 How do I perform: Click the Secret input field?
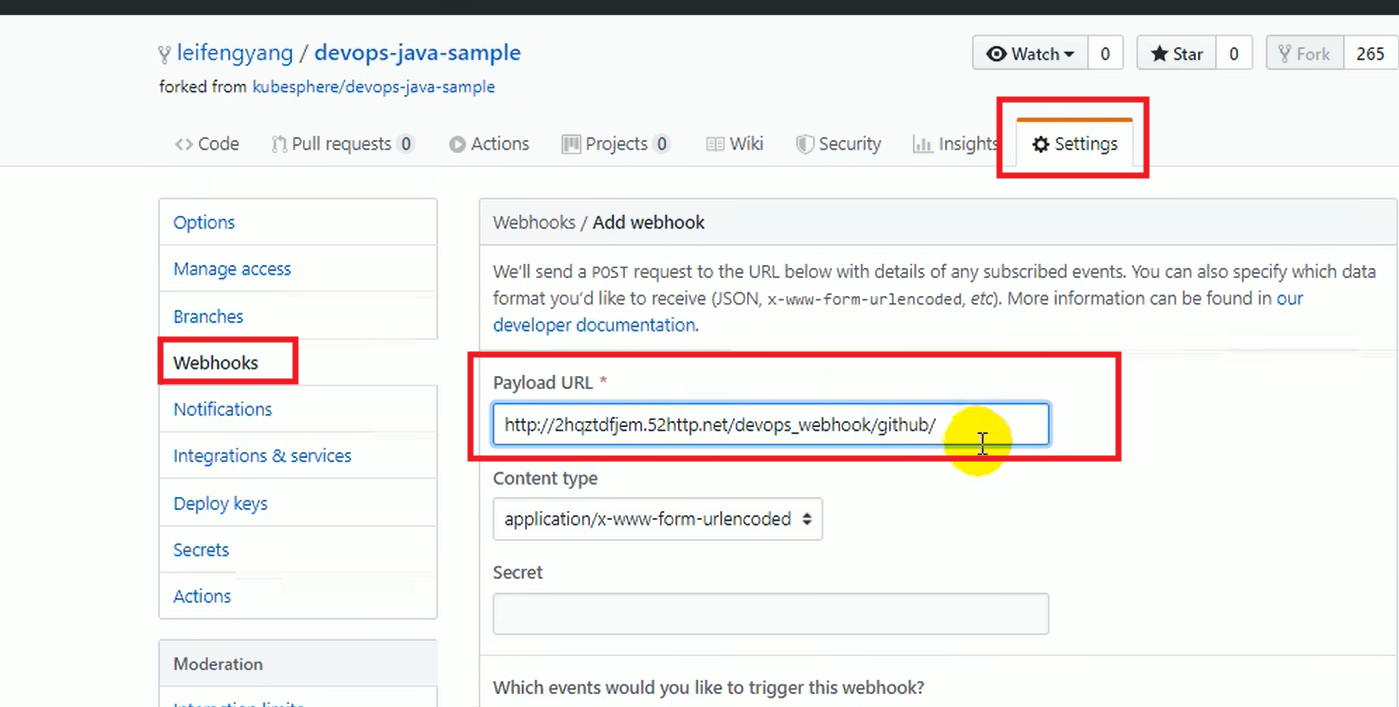point(771,614)
